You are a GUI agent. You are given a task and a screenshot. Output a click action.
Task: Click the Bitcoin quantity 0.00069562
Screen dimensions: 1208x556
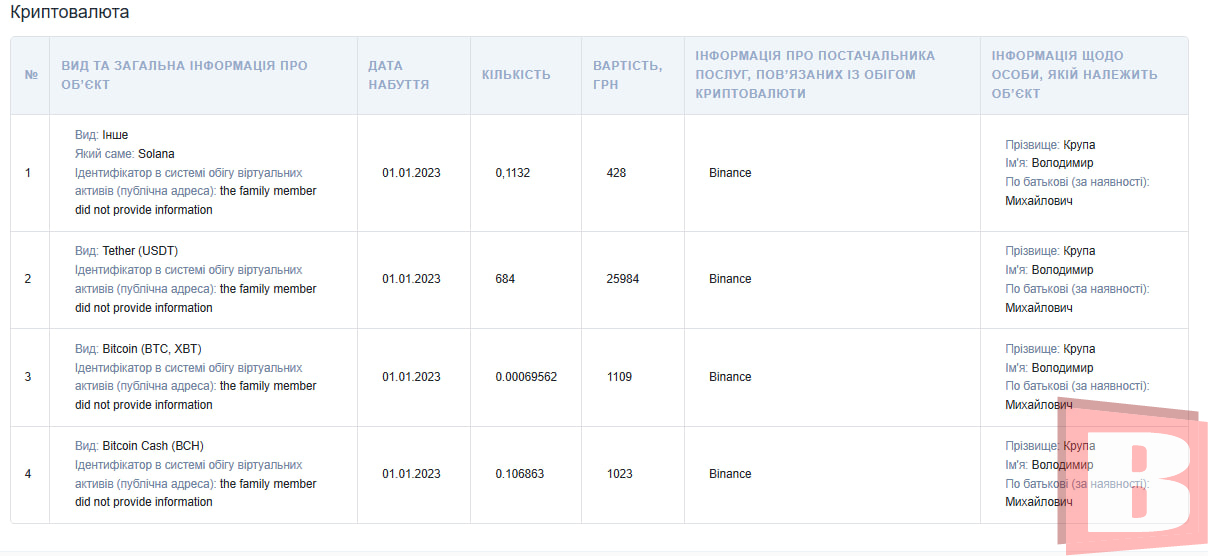point(526,377)
